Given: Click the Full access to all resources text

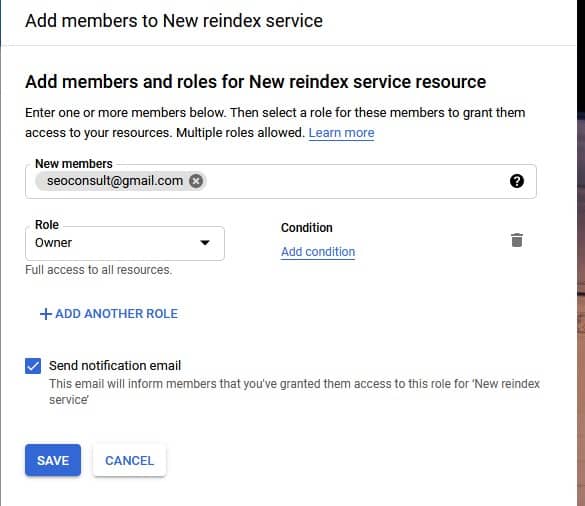Looking at the screenshot, I should (x=98, y=270).
